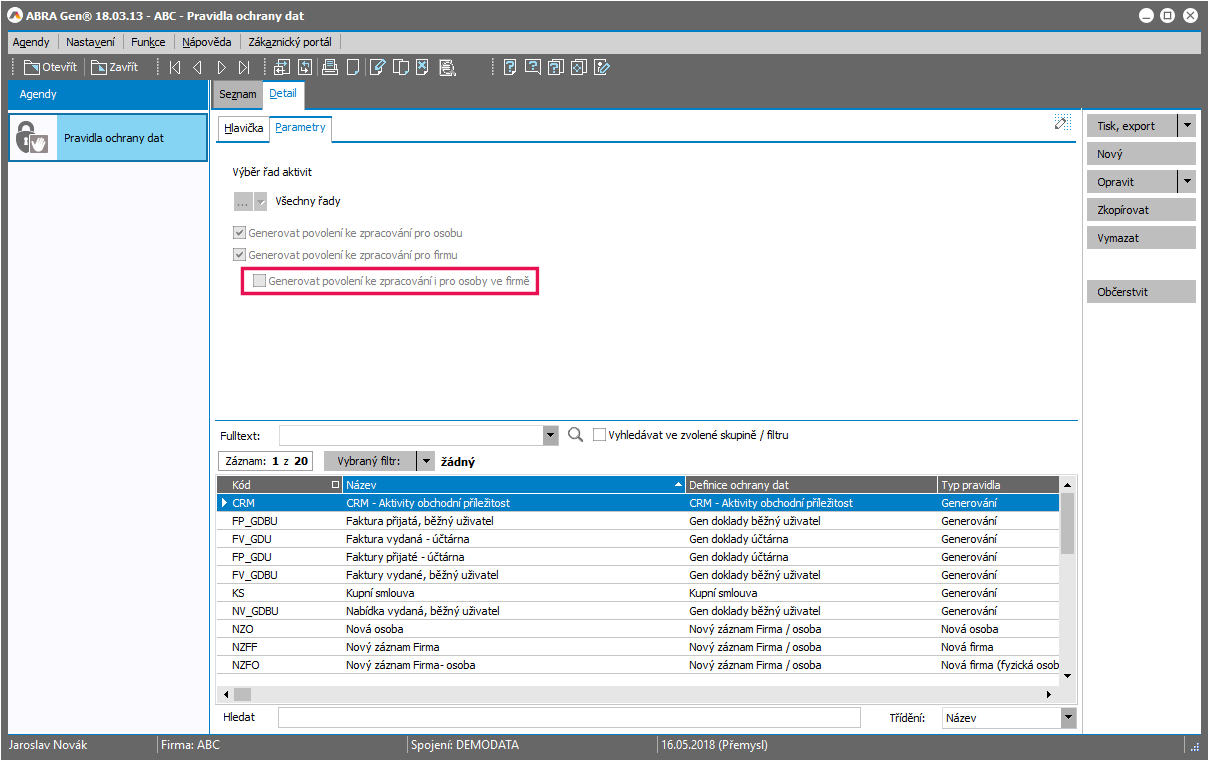Click the printer icon in toolbar

pyautogui.click(x=329, y=68)
